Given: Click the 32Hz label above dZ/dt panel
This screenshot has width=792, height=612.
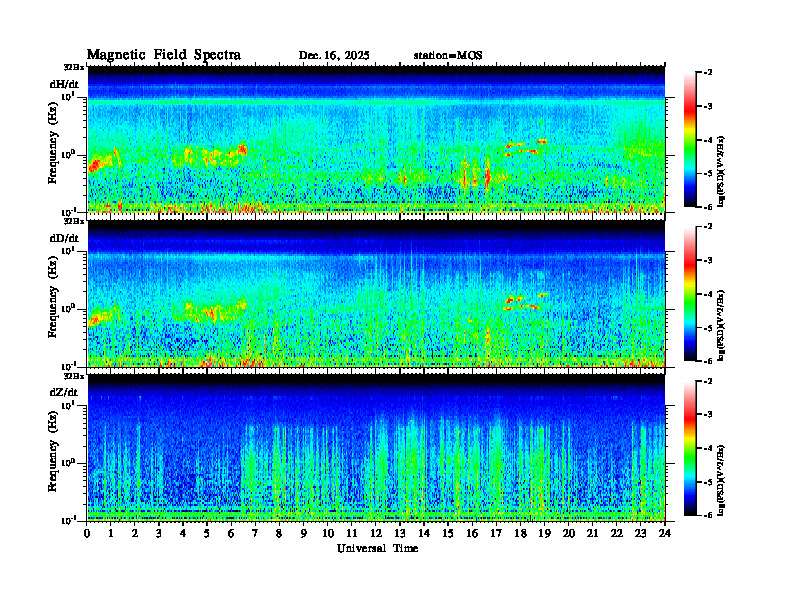Looking at the screenshot, I should (73, 376).
